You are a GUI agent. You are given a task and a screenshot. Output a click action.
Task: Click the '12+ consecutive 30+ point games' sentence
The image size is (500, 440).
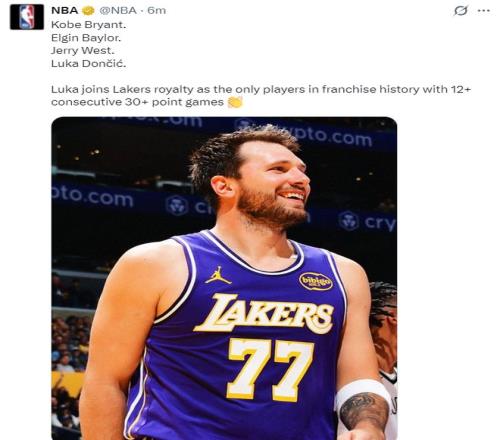[x=261, y=96]
